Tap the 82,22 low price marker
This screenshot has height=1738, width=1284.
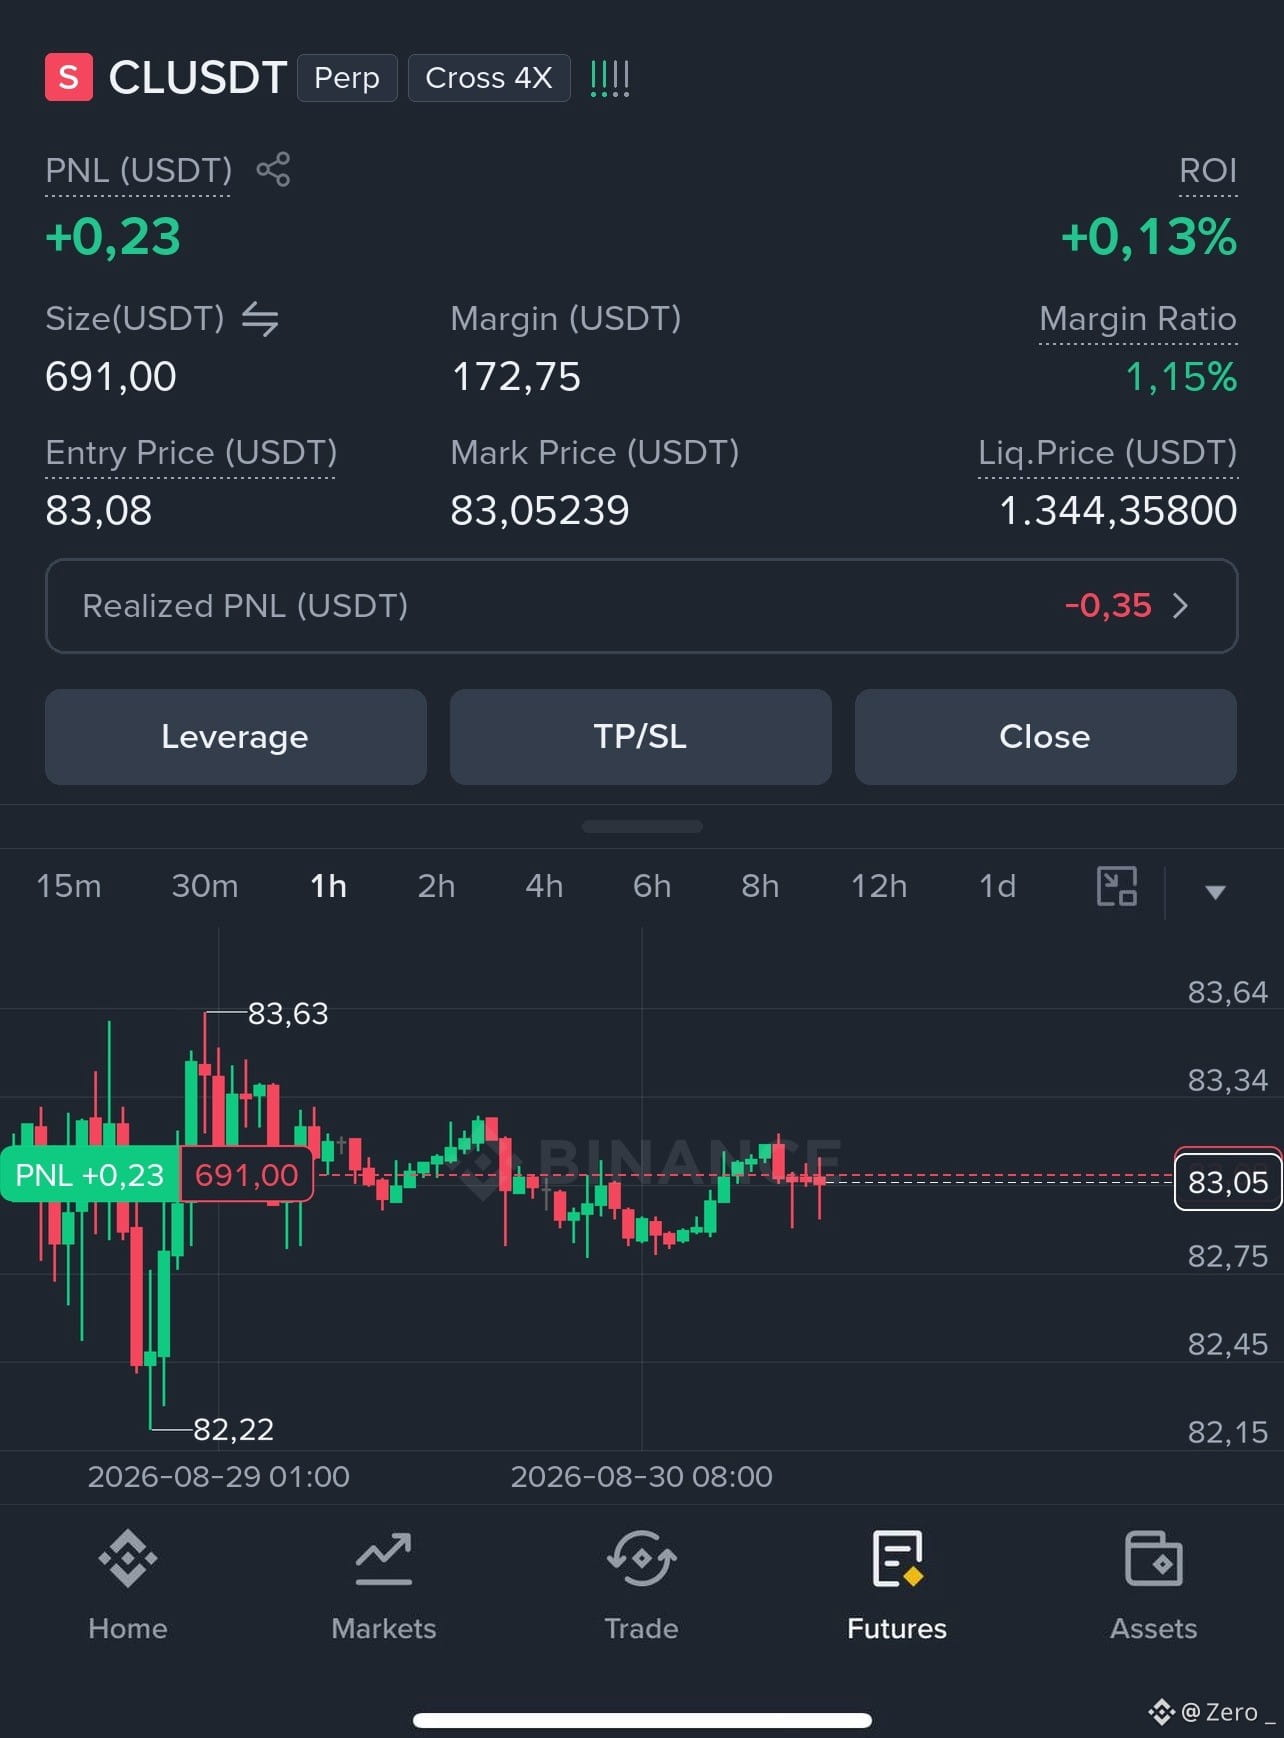coord(233,1430)
